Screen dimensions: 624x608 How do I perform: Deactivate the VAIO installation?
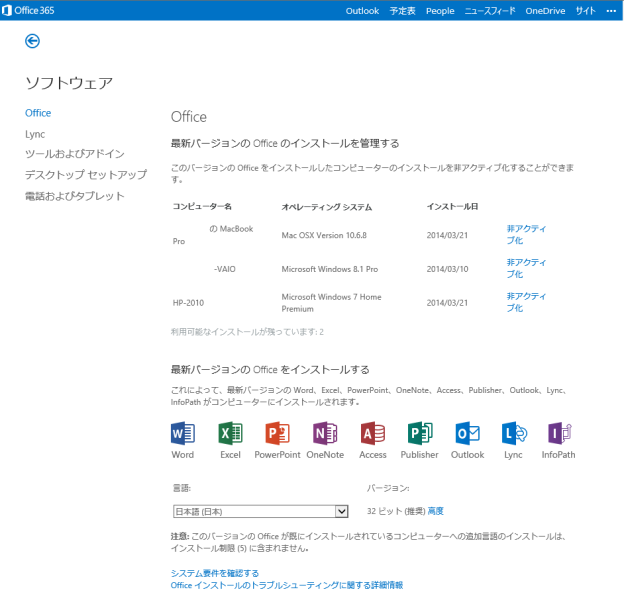526,268
